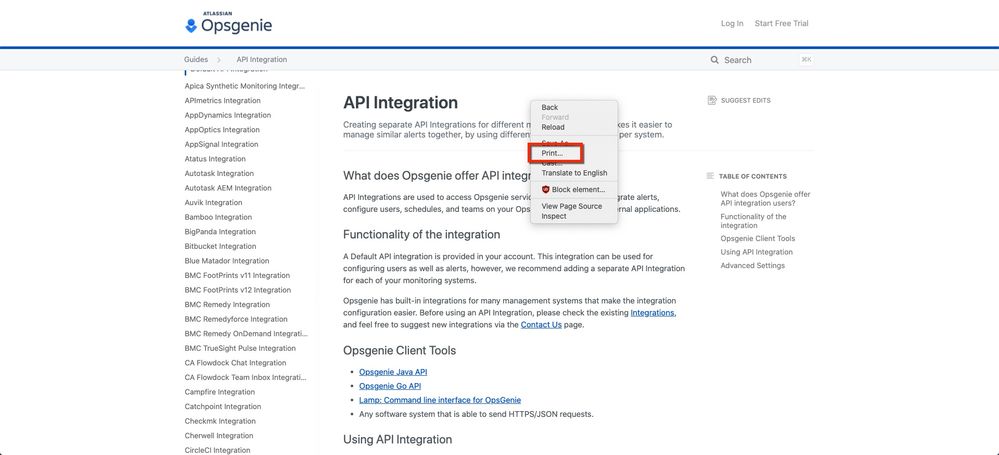The image size is (999, 455).
Task: Open the Integrations hyperlink in paragraph
Action: point(653,313)
